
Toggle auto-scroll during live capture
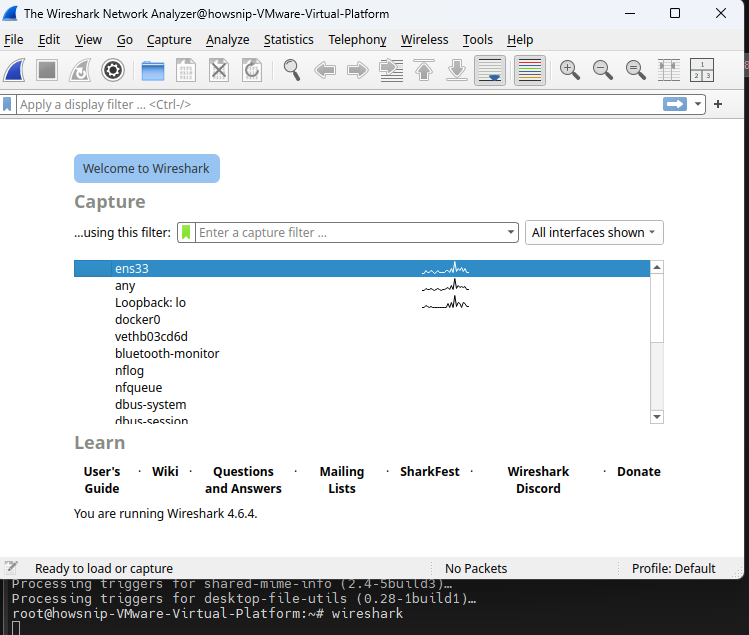click(490, 70)
